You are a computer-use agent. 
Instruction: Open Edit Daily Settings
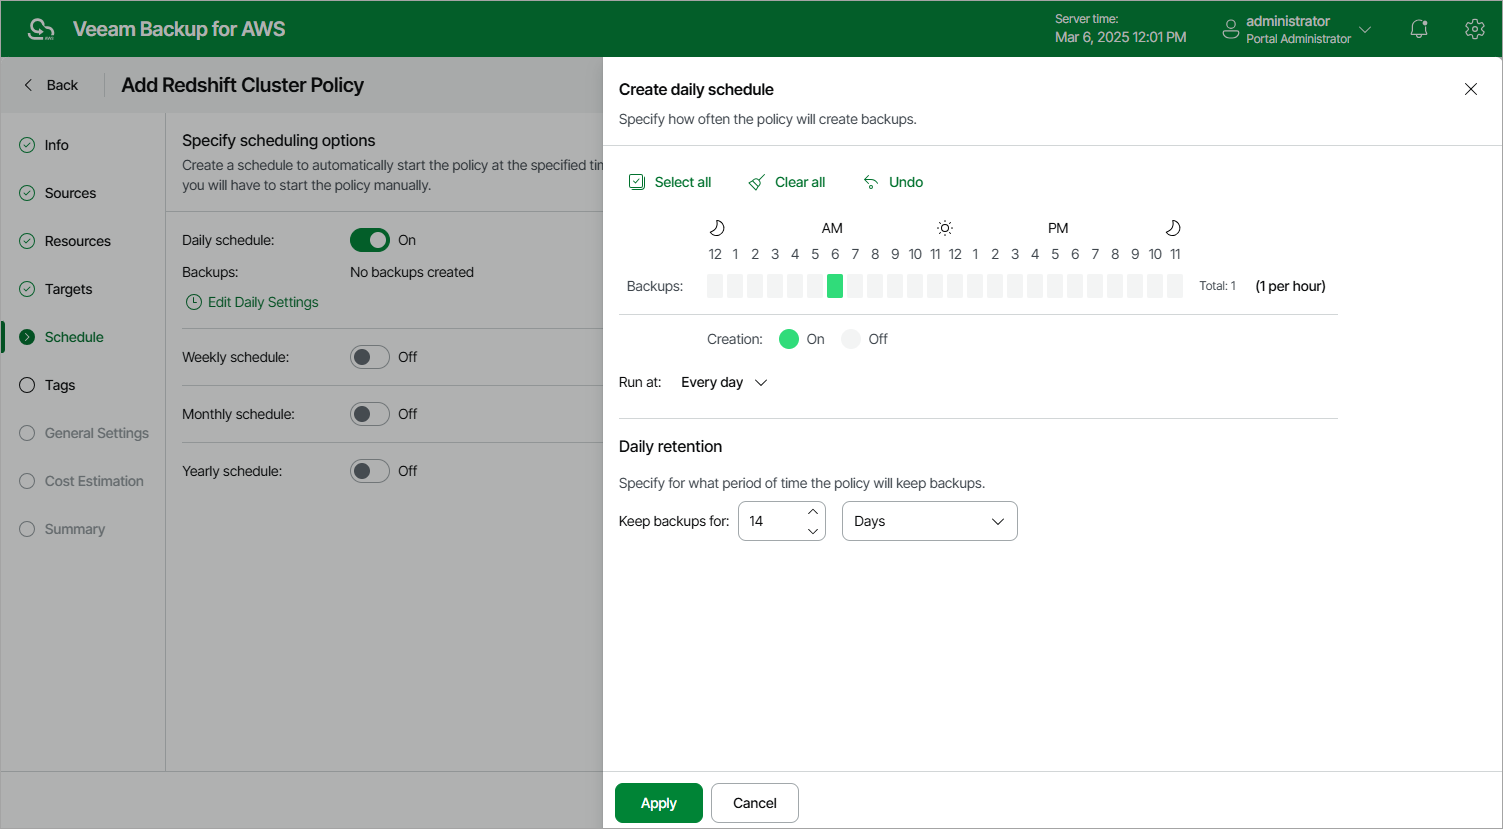pos(262,302)
